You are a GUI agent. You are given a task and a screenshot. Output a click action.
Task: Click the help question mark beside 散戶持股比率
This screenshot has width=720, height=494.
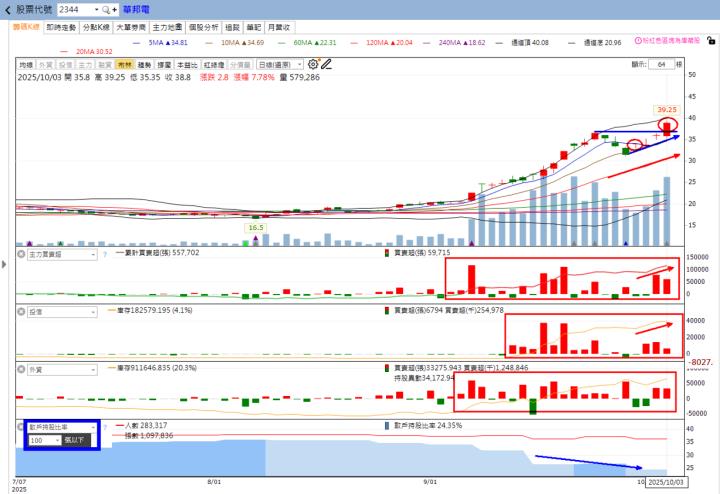[105, 427]
